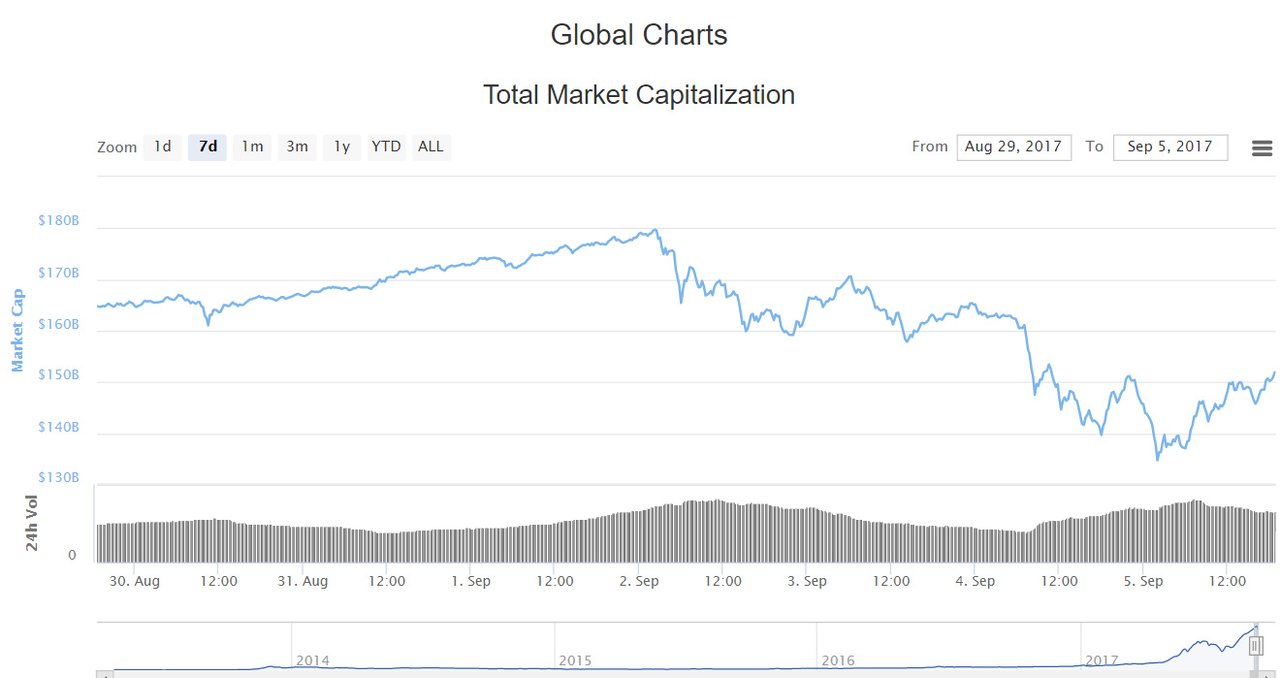Jump to 2015 in the navigator
The width and height of the screenshot is (1280, 678).
coord(576,661)
